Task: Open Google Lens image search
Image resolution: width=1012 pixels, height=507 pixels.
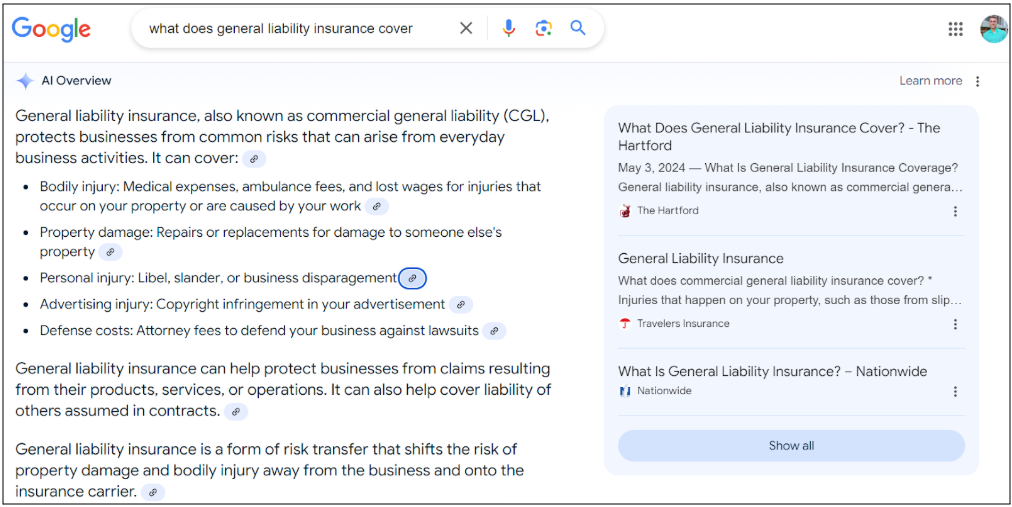Action: point(543,28)
